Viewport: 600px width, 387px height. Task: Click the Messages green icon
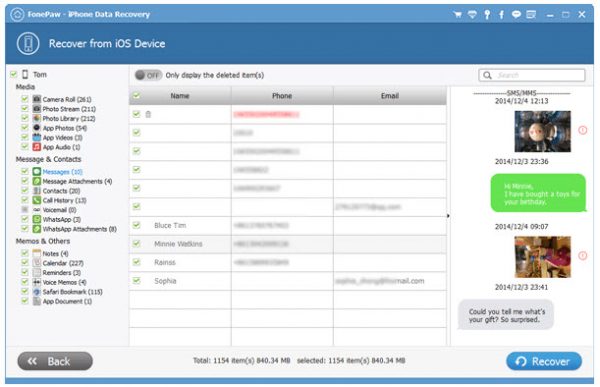click(x=37, y=171)
